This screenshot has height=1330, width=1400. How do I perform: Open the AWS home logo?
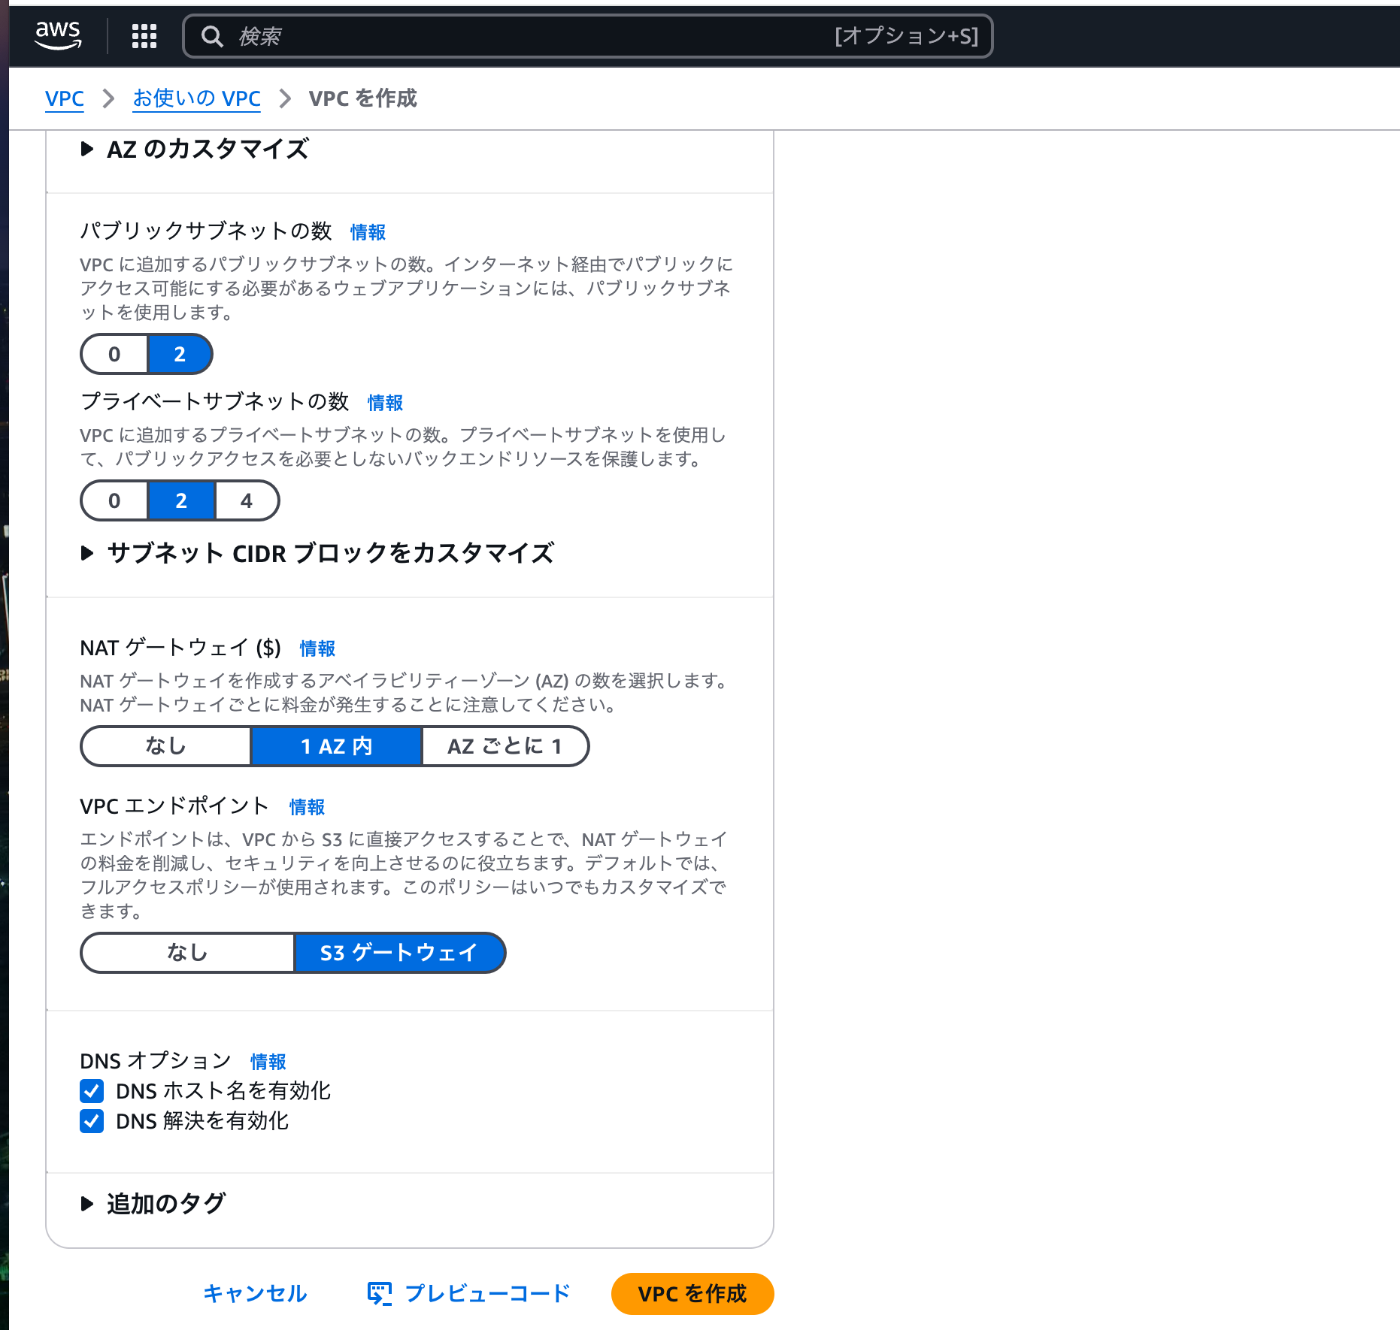[58, 35]
